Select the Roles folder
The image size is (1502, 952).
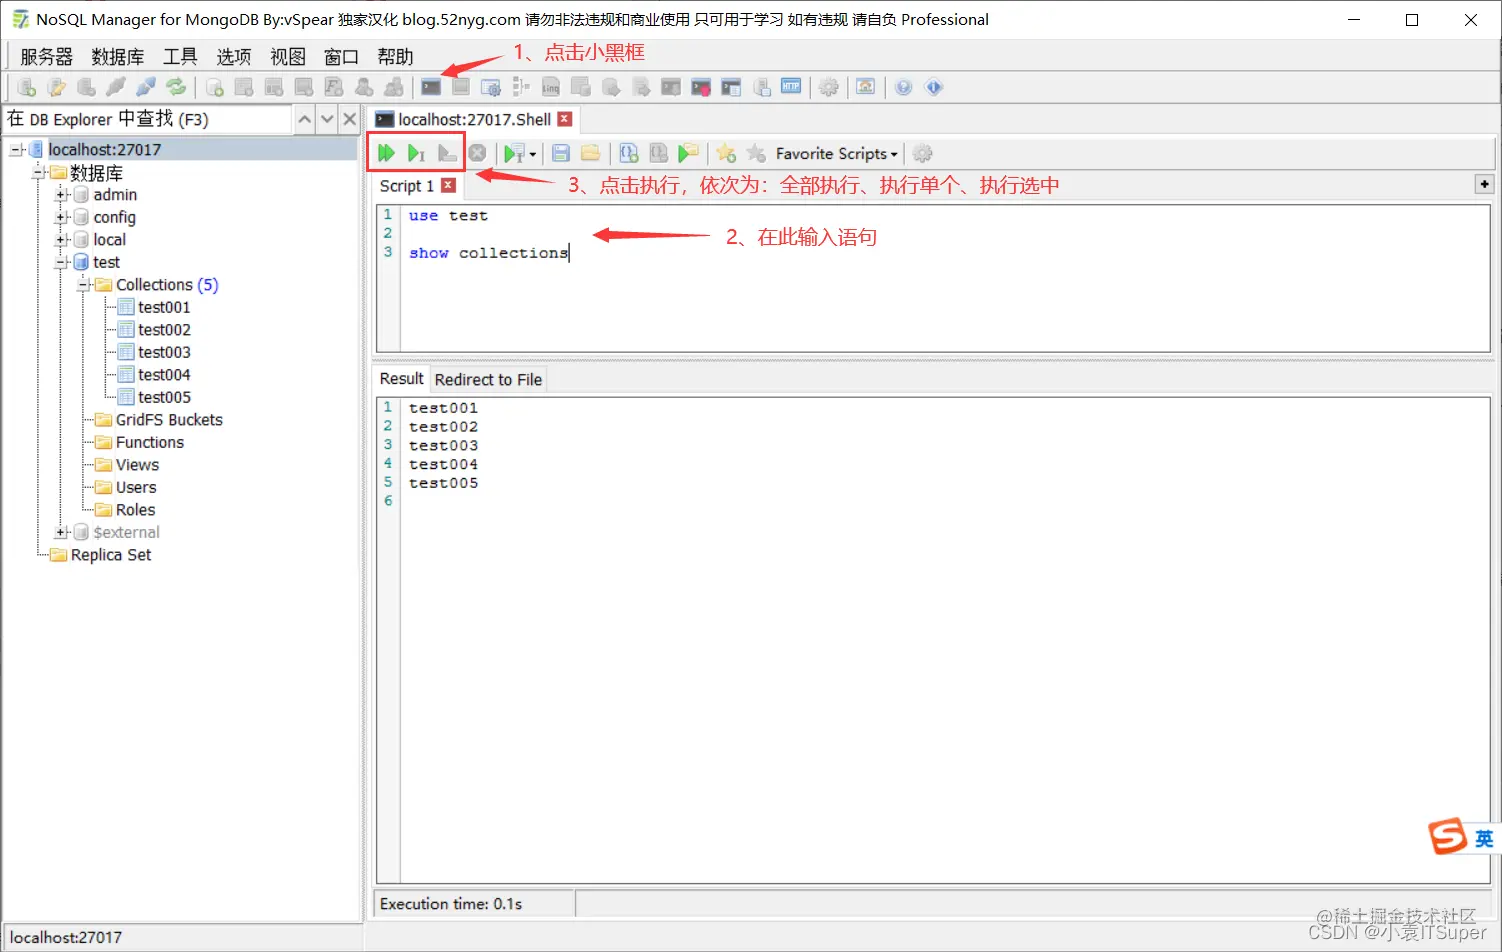click(135, 510)
